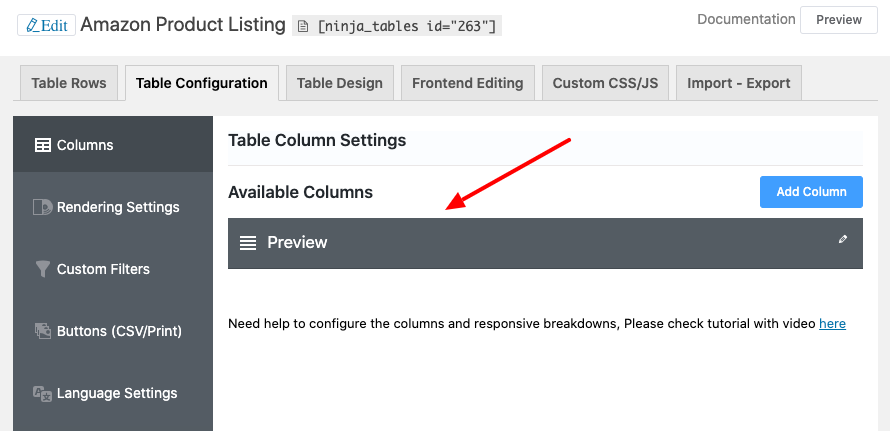The height and width of the screenshot is (431, 890).
Task: Follow the 'here' tutorial video link
Action: [x=832, y=324]
